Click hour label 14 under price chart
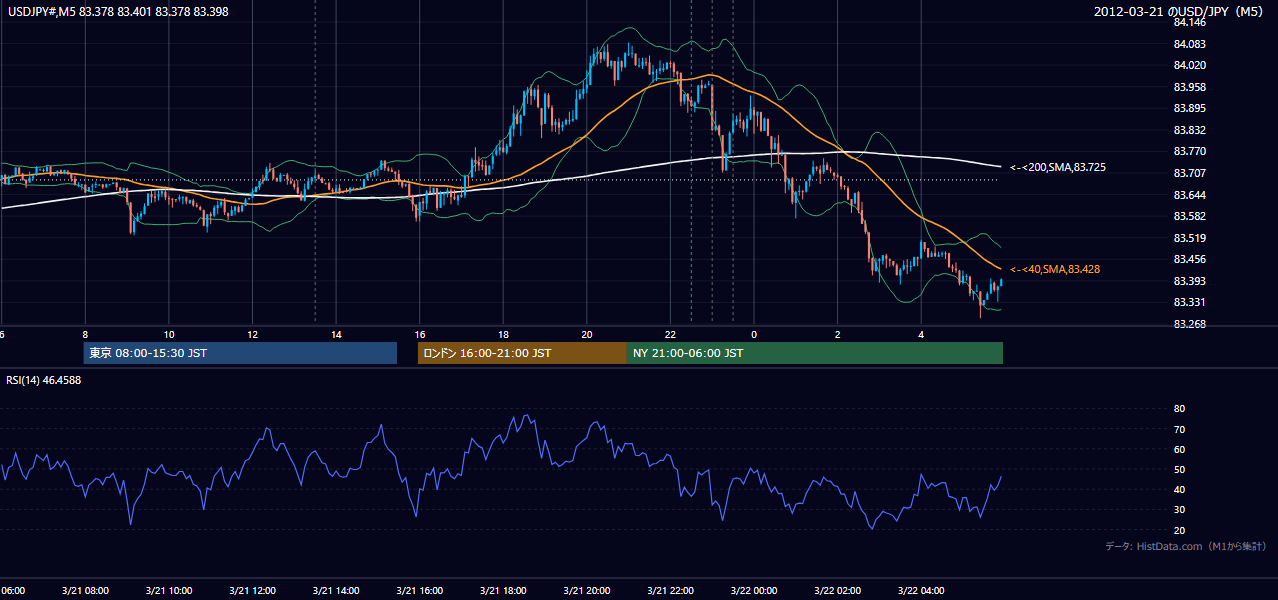This screenshot has height=600, width=1278. point(336,335)
